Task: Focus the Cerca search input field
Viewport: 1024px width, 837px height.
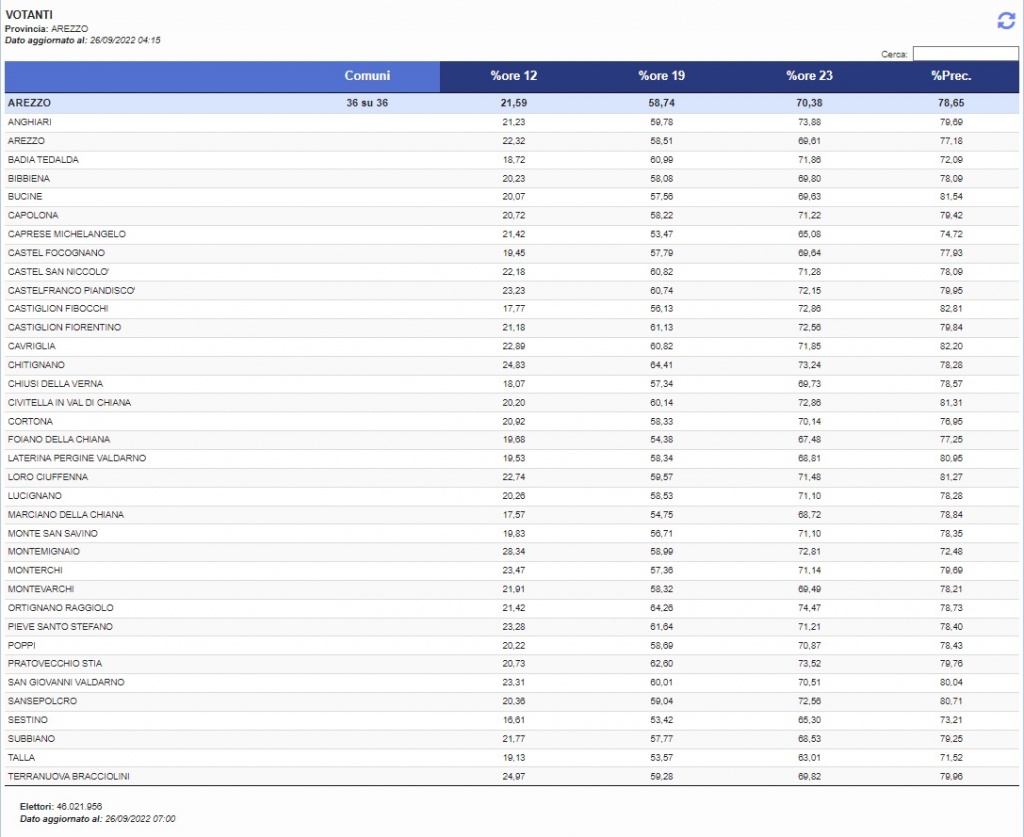Action: tap(965, 54)
